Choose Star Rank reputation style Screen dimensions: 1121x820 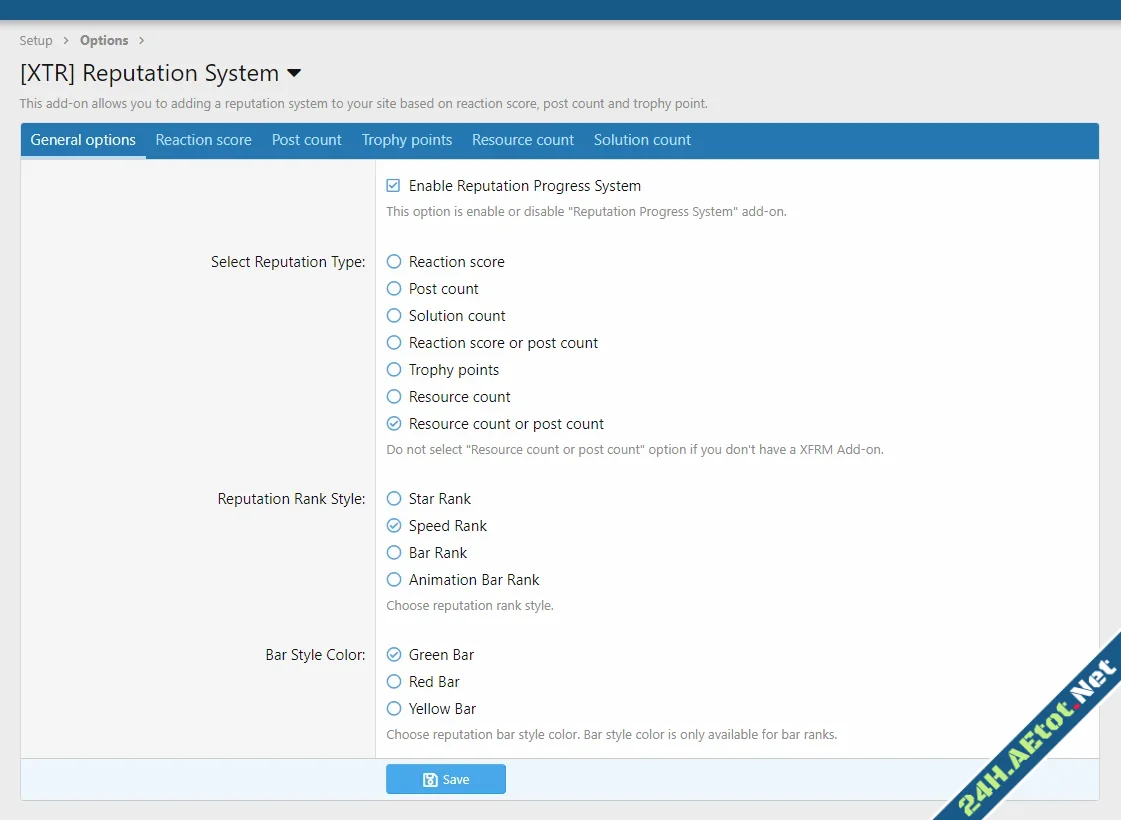click(393, 498)
